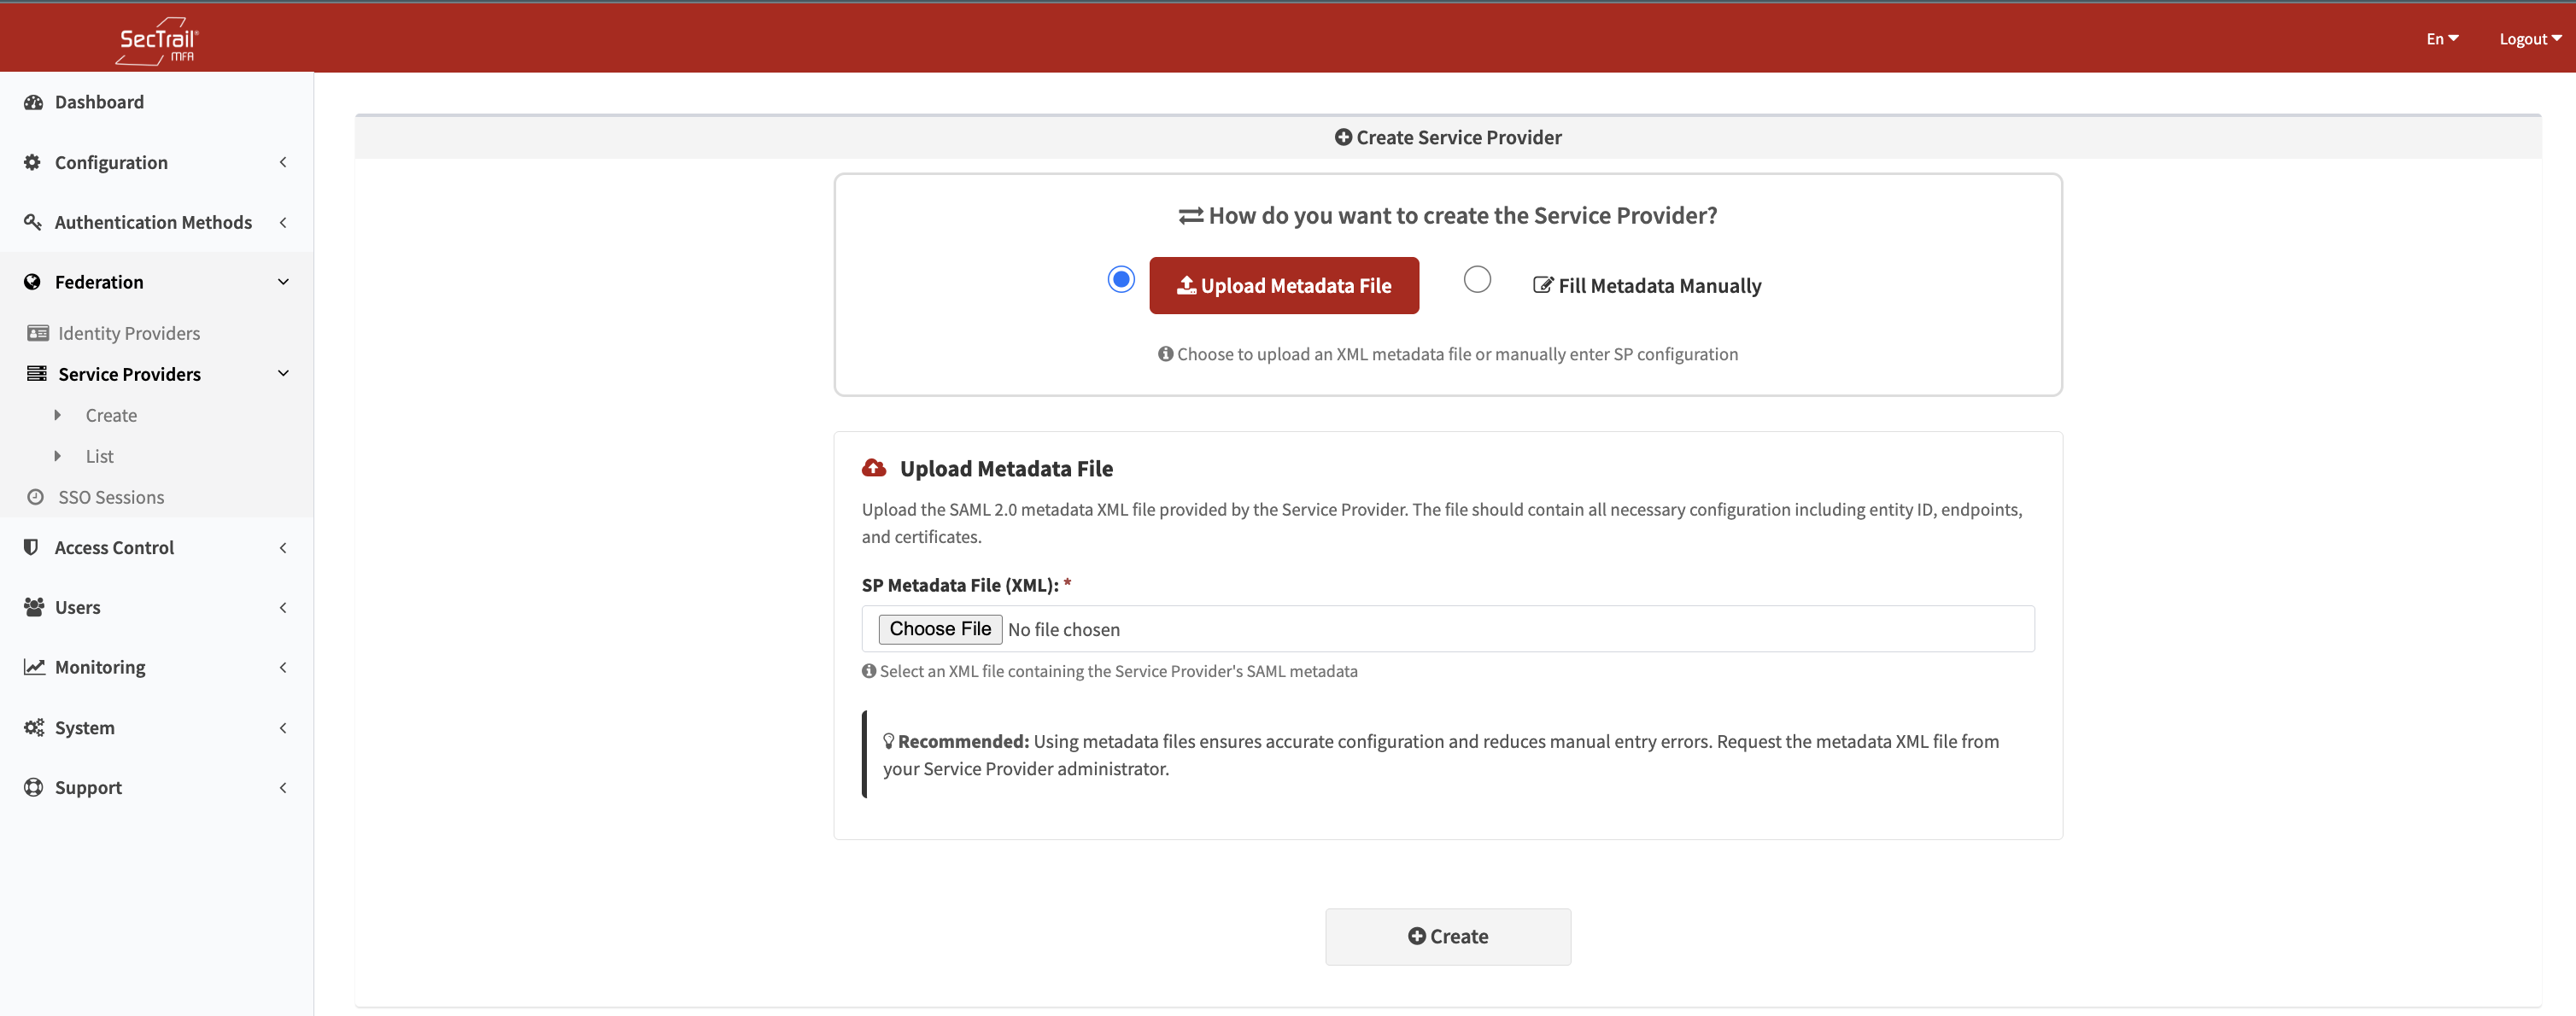This screenshot has height=1016, width=2576.
Task: Click the SecTrail MFA logo
Action: (157, 41)
